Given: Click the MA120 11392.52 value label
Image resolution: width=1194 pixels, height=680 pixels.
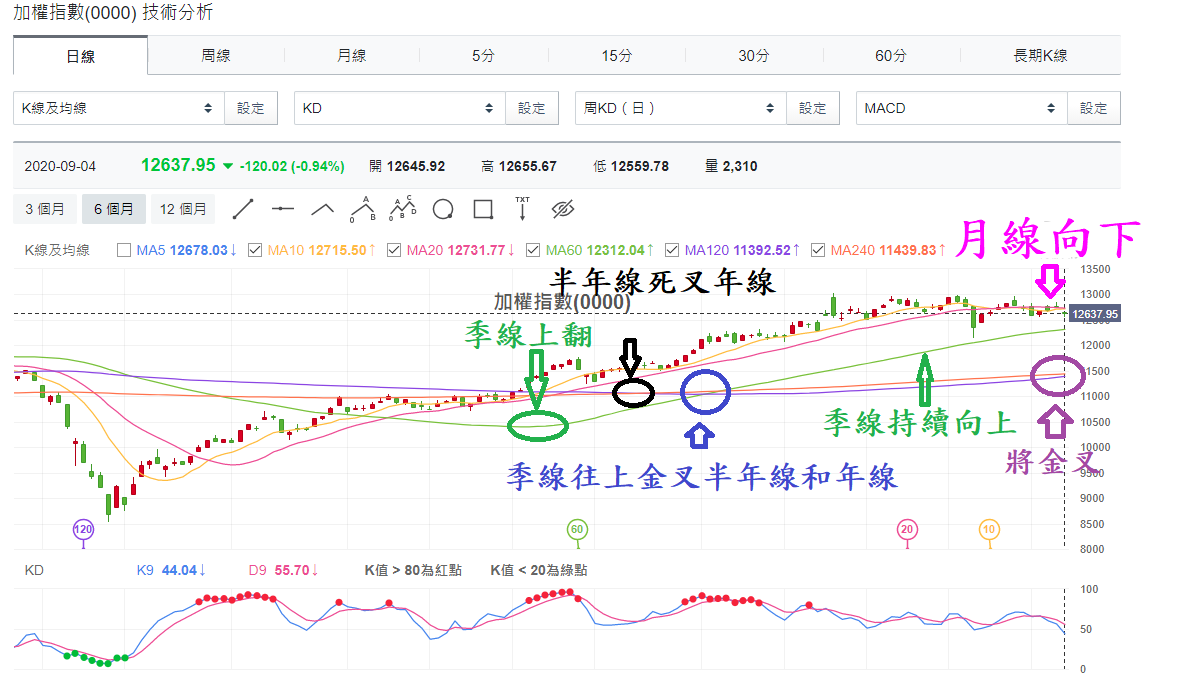Looking at the screenshot, I should click(x=742, y=250).
